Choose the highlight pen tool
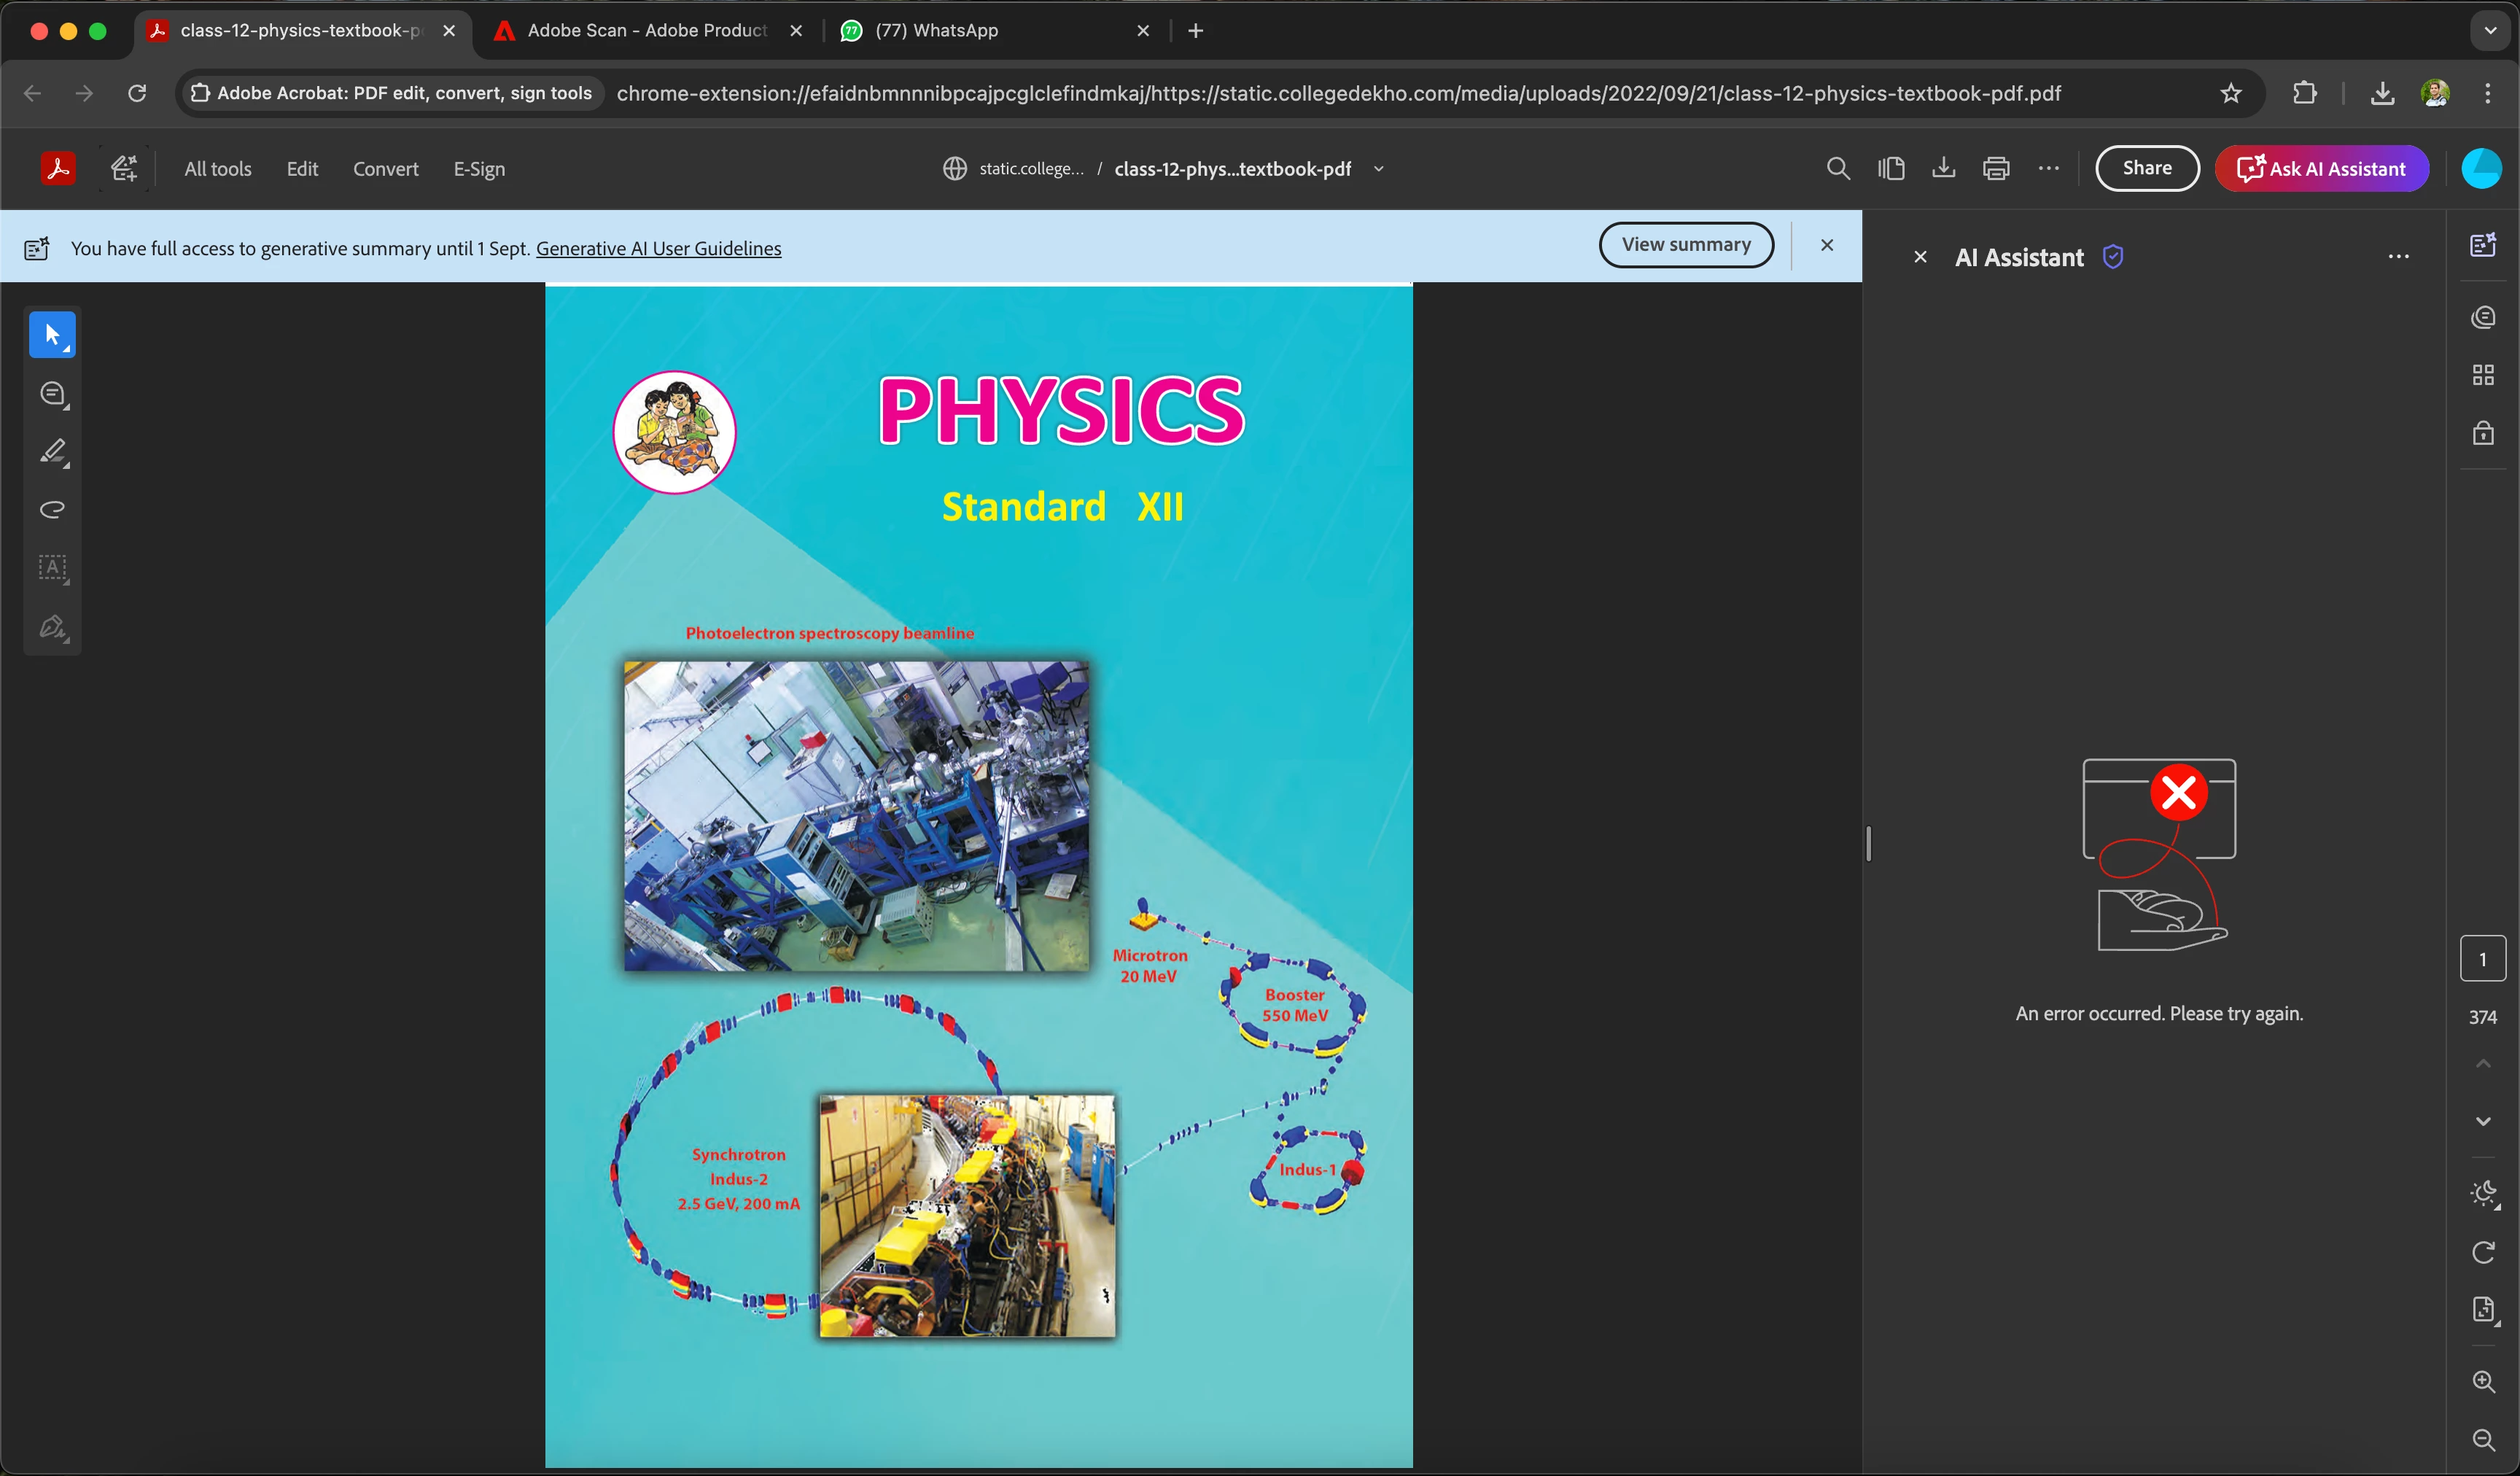Screen dimensions: 2520x1476 point(52,452)
